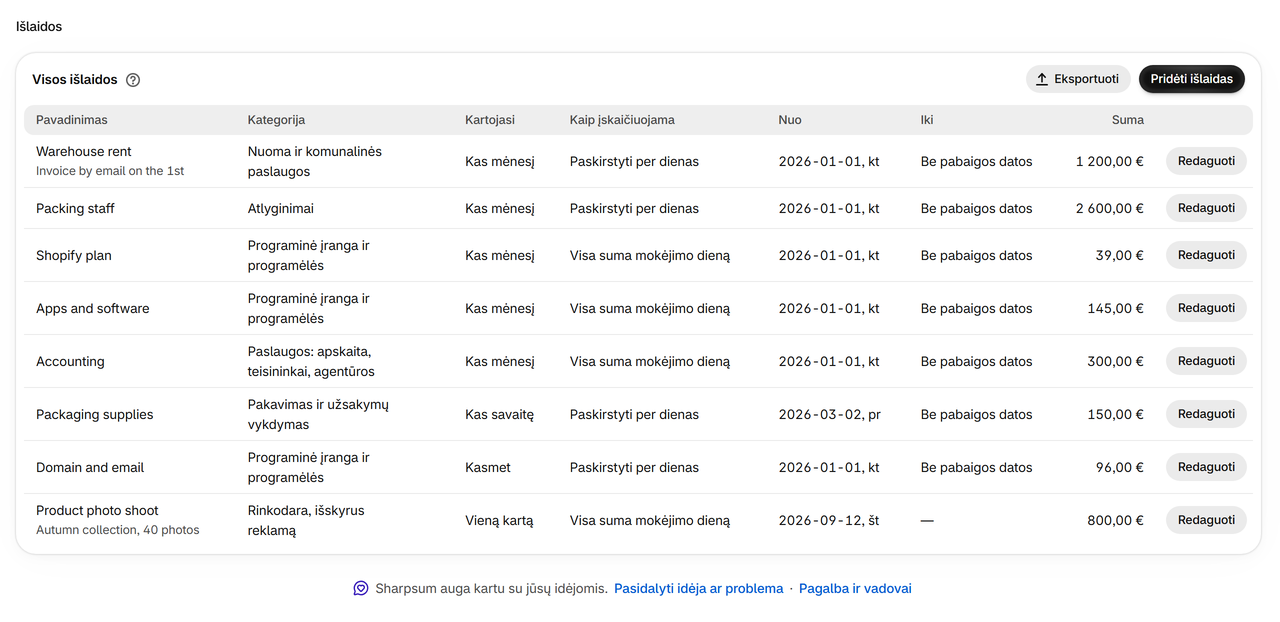Open Pagalba ir vadovai link

(855, 588)
